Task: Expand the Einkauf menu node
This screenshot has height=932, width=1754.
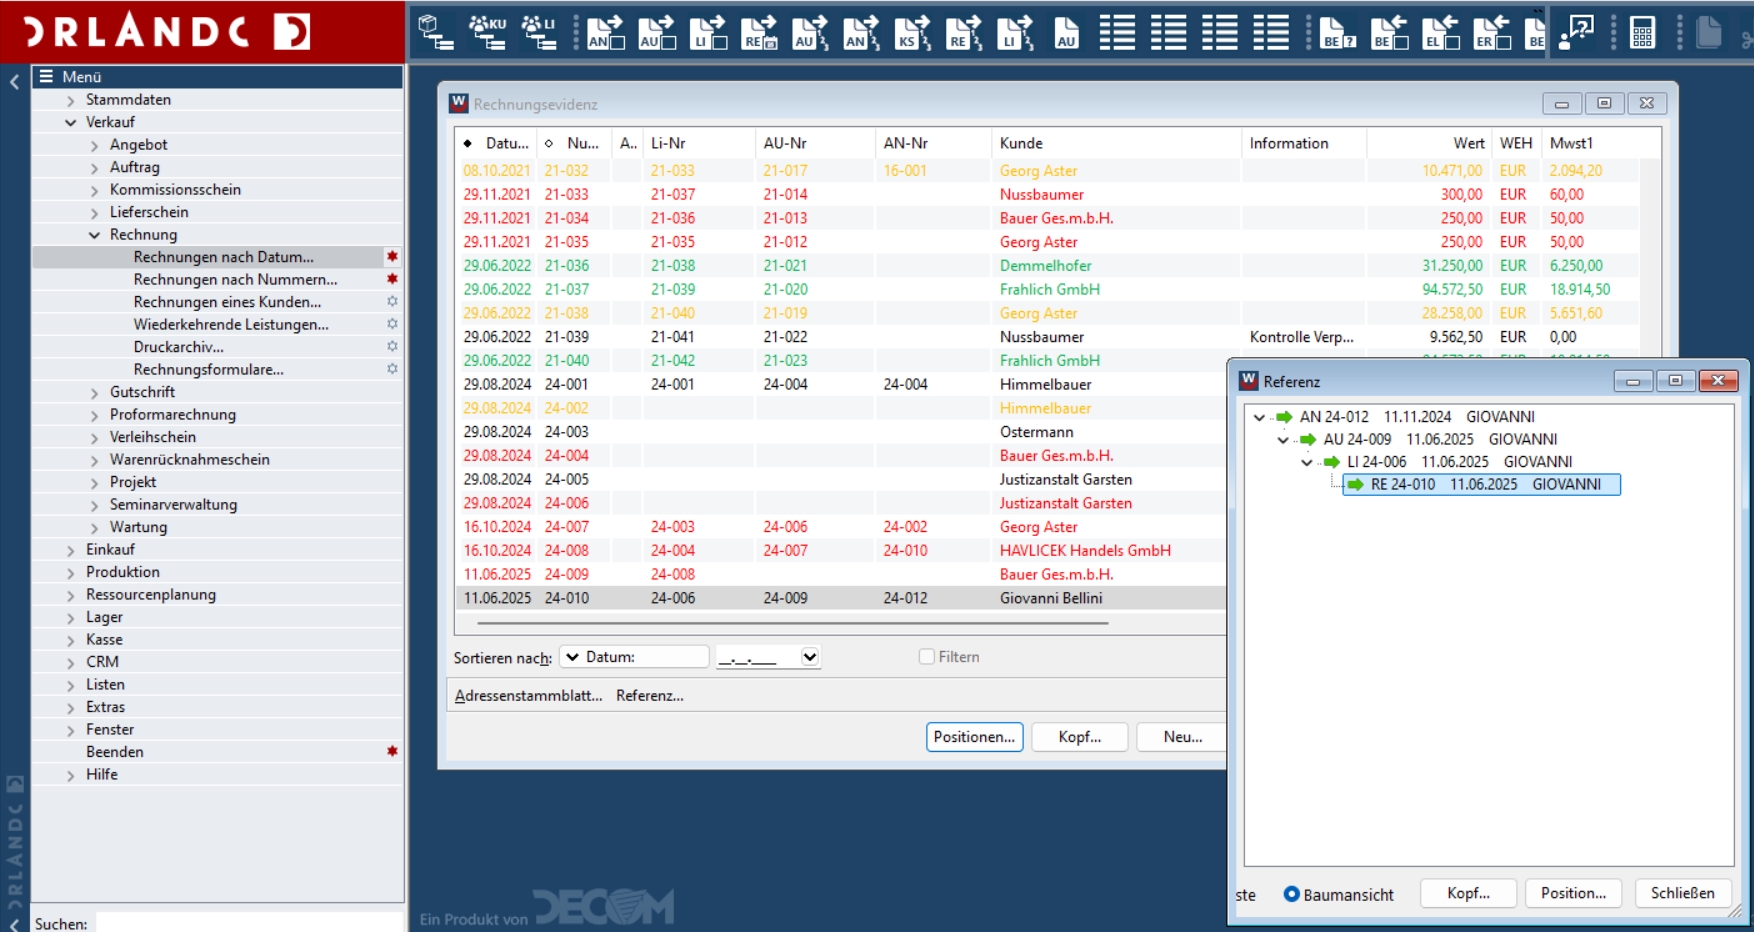Action: point(70,550)
